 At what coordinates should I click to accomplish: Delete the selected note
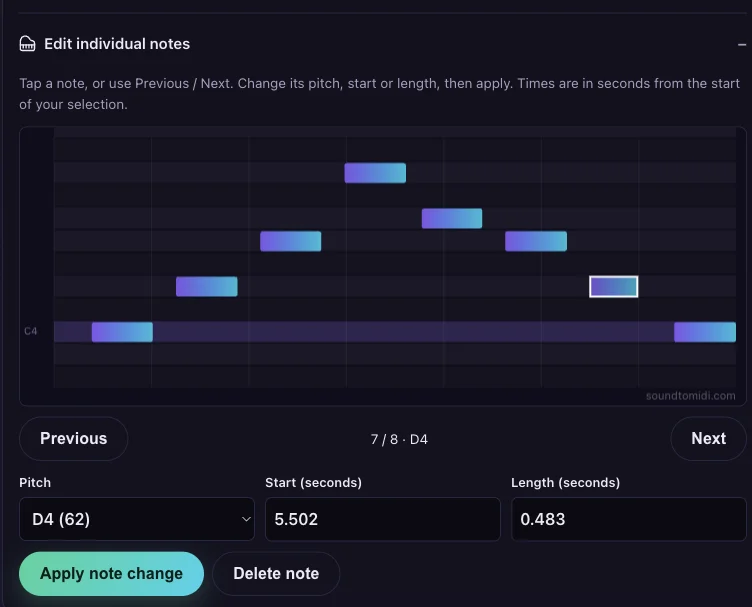[276, 574]
